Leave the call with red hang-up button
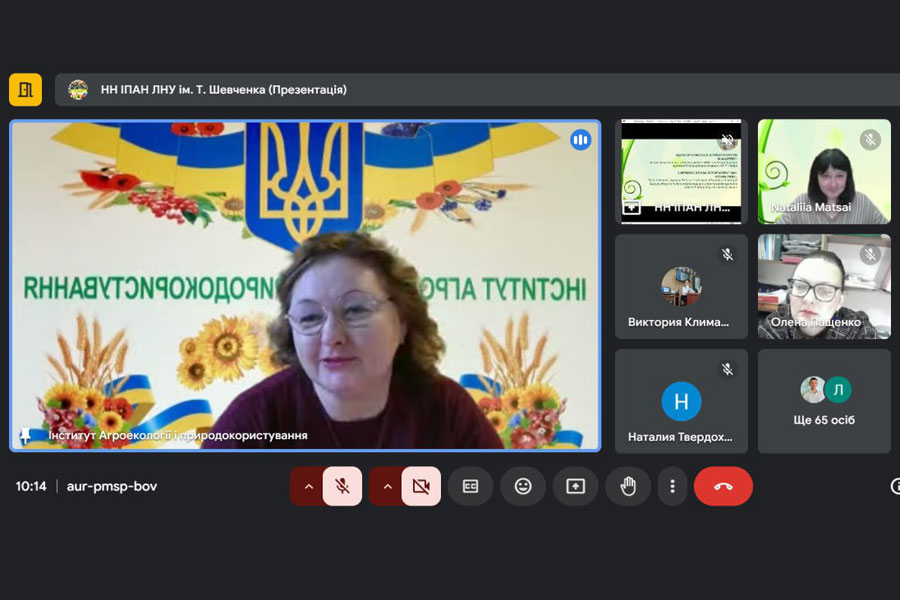 click(x=723, y=486)
